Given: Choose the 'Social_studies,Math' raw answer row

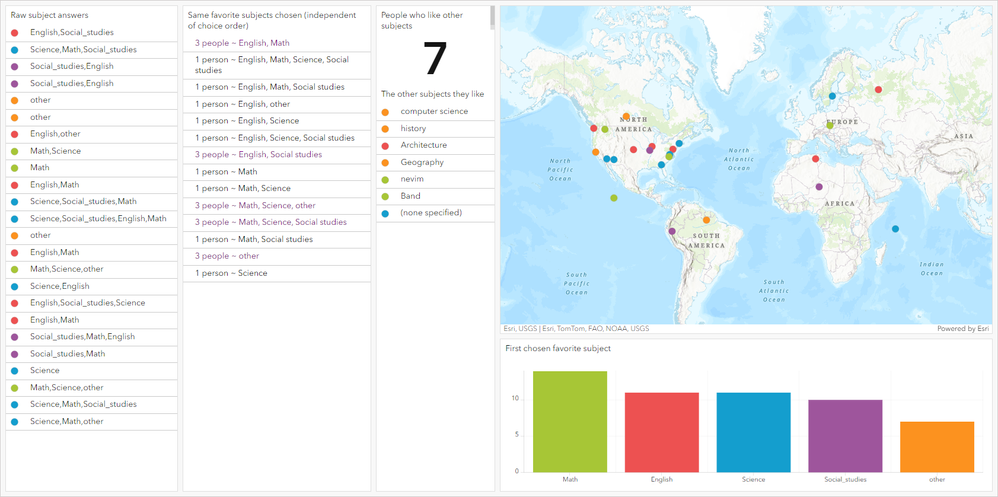Looking at the screenshot, I should pyautogui.click(x=92, y=354).
